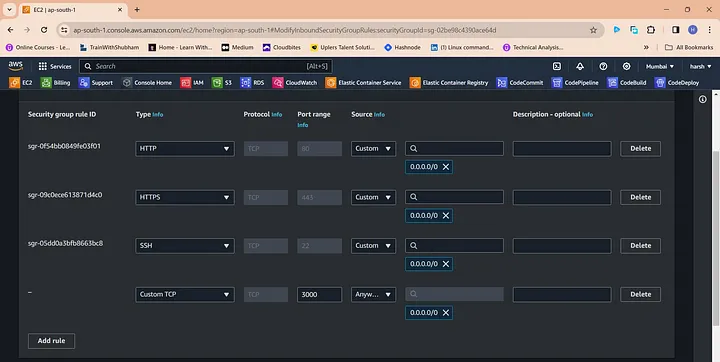Open CloudWatch from the favorites bar
Screen dimensions: 720x362
click(295, 83)
